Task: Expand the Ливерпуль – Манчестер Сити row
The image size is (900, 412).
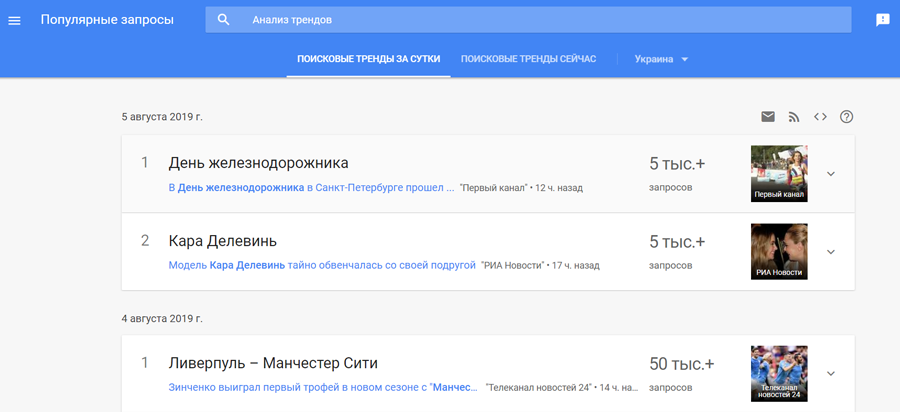Action: (831, 374)
